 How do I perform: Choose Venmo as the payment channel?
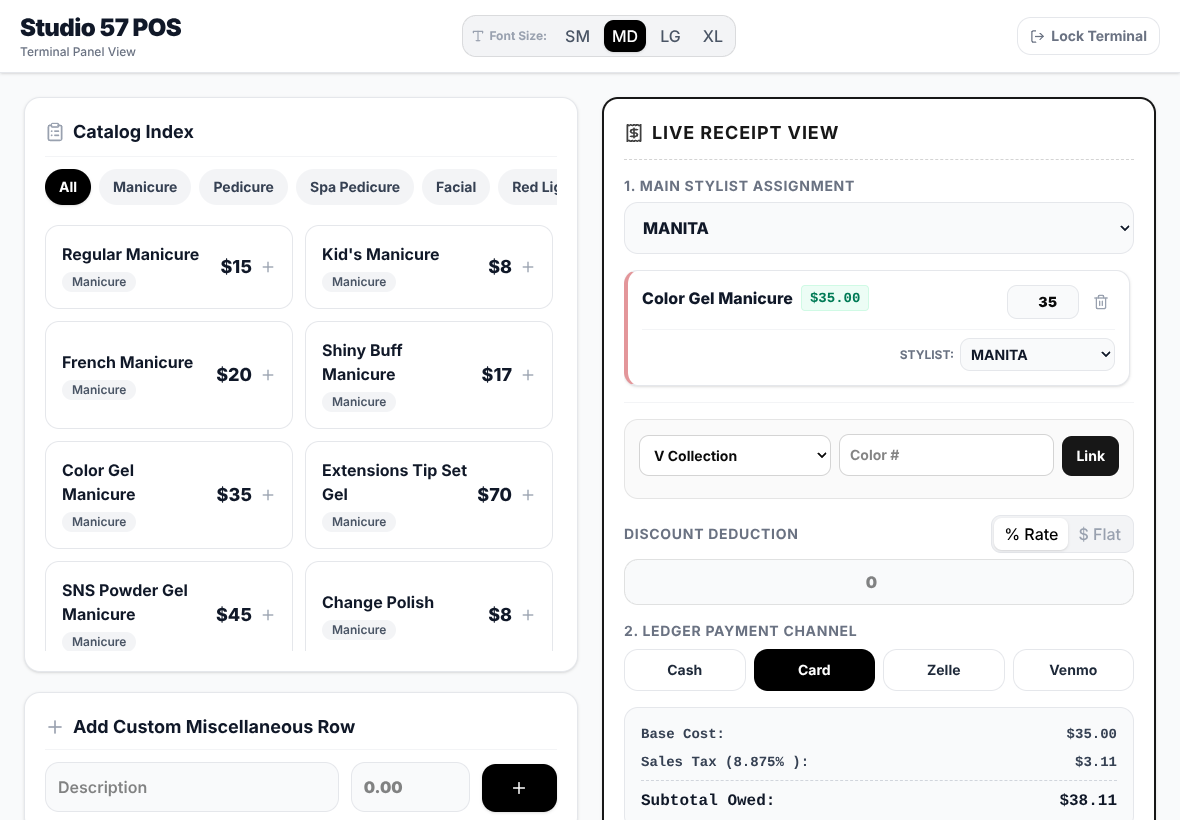click(1073, 670)
